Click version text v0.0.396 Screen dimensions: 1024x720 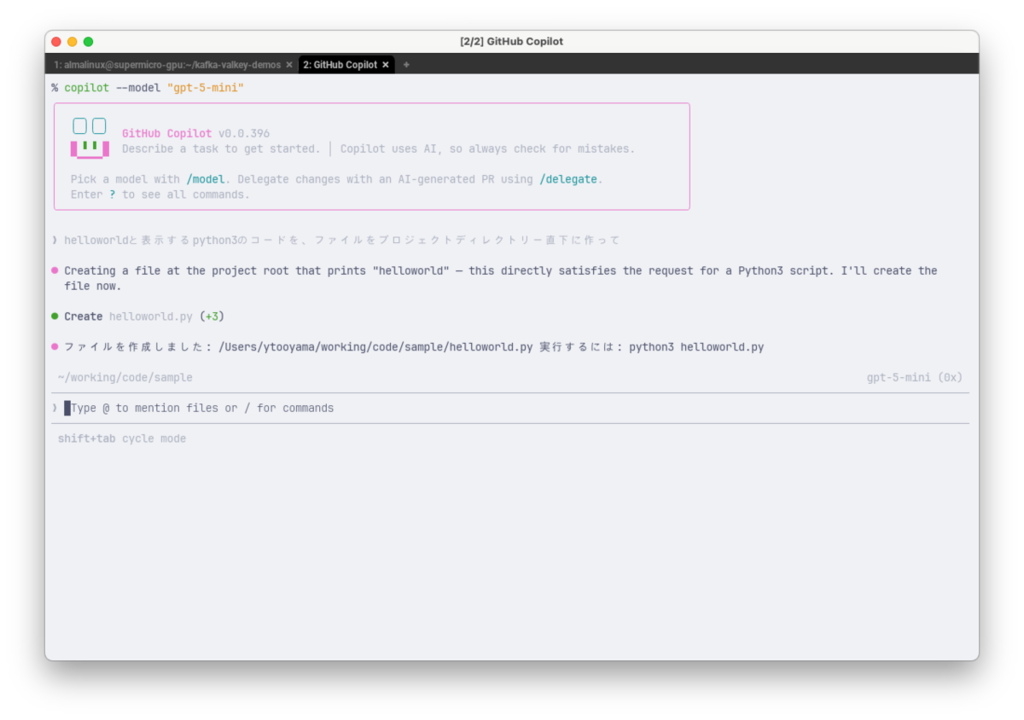click(244, 133)
